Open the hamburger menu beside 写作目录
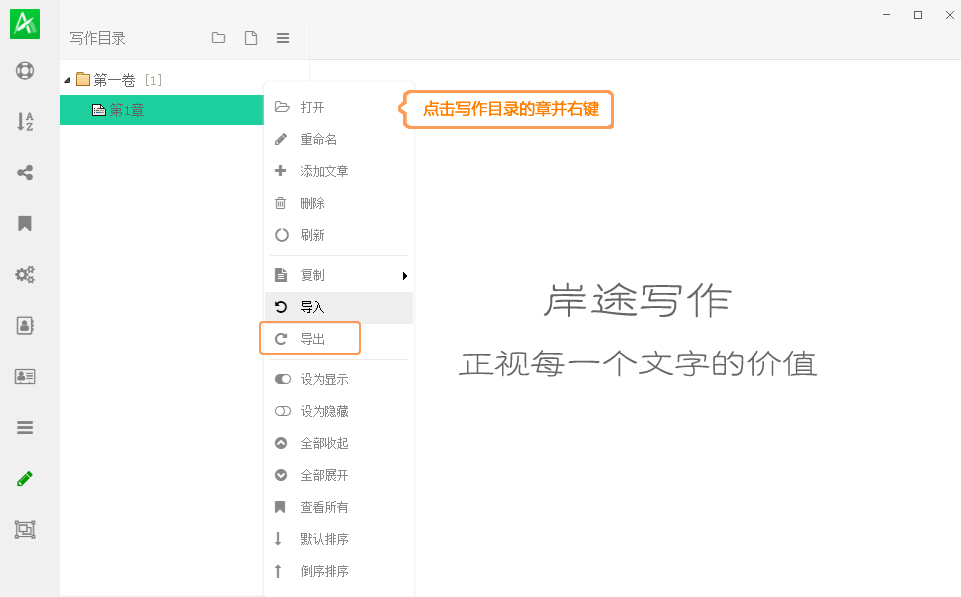961x597 pixels. tap(283, 38)
